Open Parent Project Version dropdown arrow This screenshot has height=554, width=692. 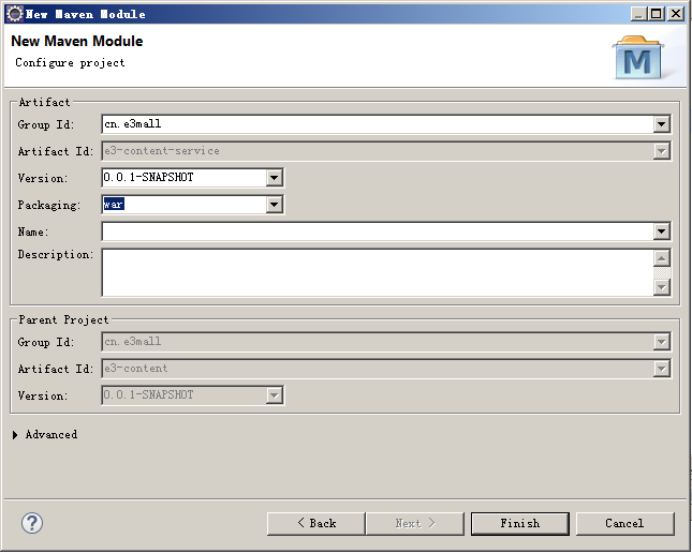coord(274,396)
